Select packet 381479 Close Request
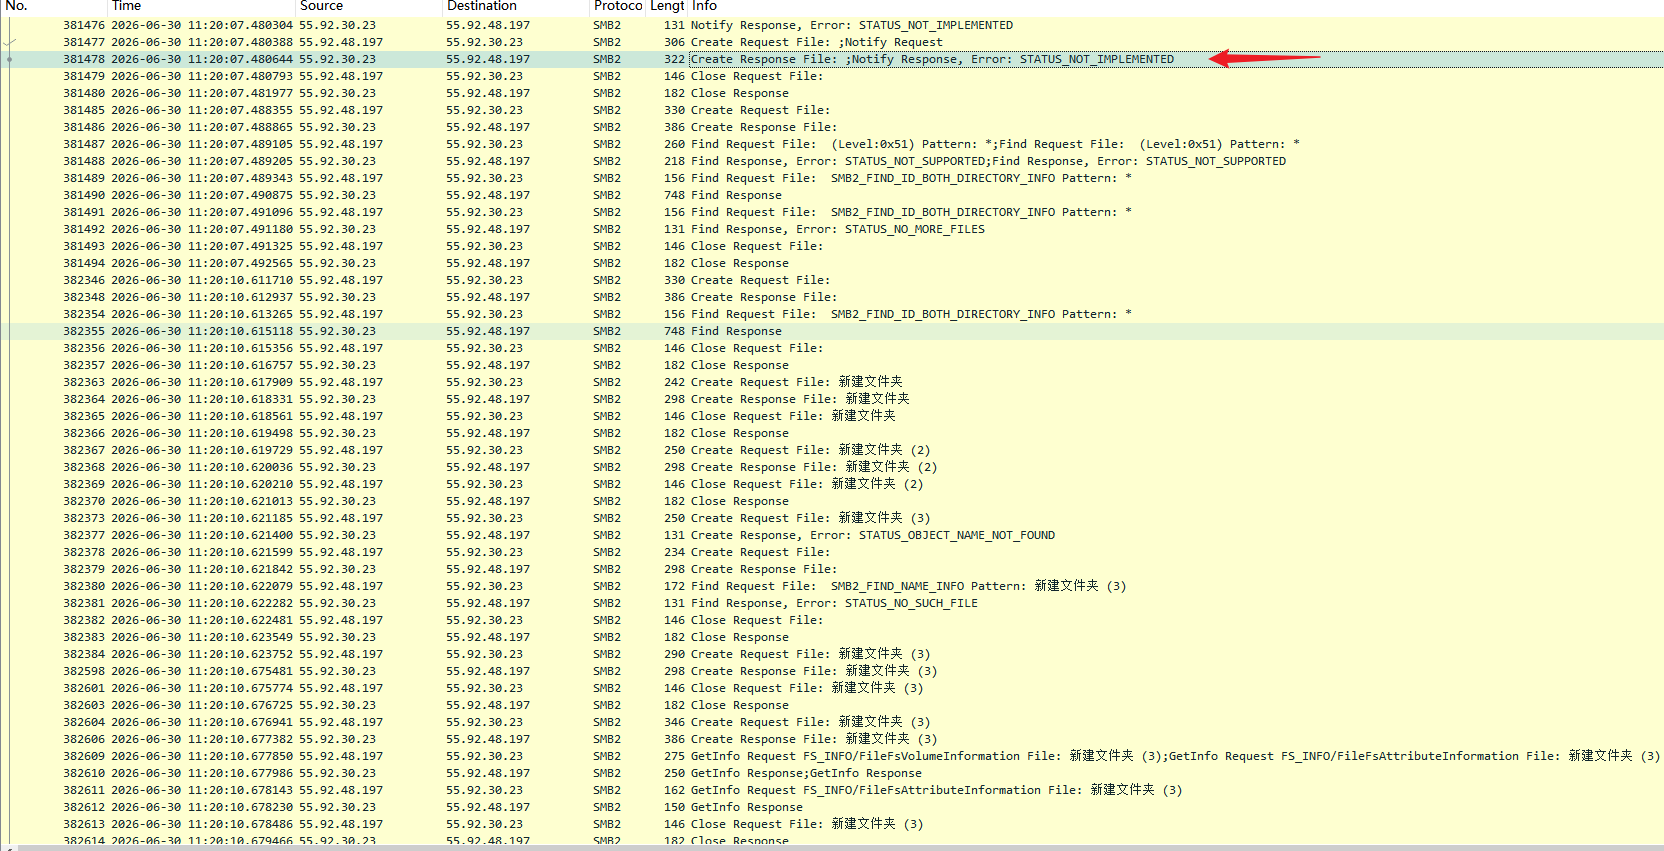 click(x=832, y=76)
